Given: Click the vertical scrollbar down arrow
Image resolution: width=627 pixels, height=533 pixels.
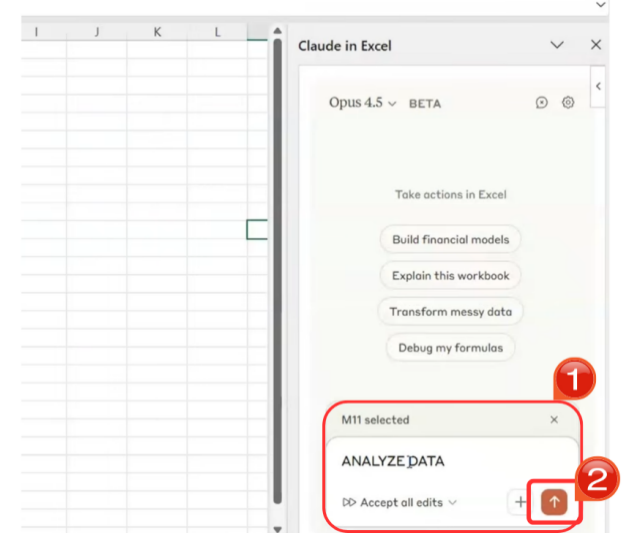Looking at the screenshot, I should [278, 529].
